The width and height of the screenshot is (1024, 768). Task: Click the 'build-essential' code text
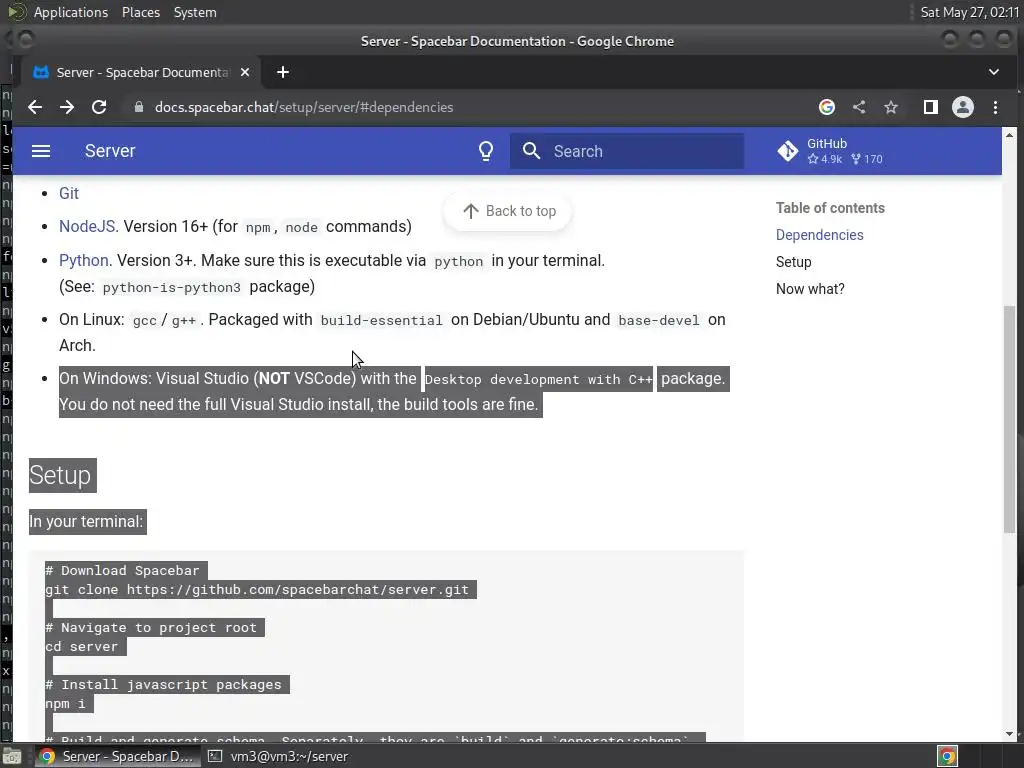(x=381, y=321)
